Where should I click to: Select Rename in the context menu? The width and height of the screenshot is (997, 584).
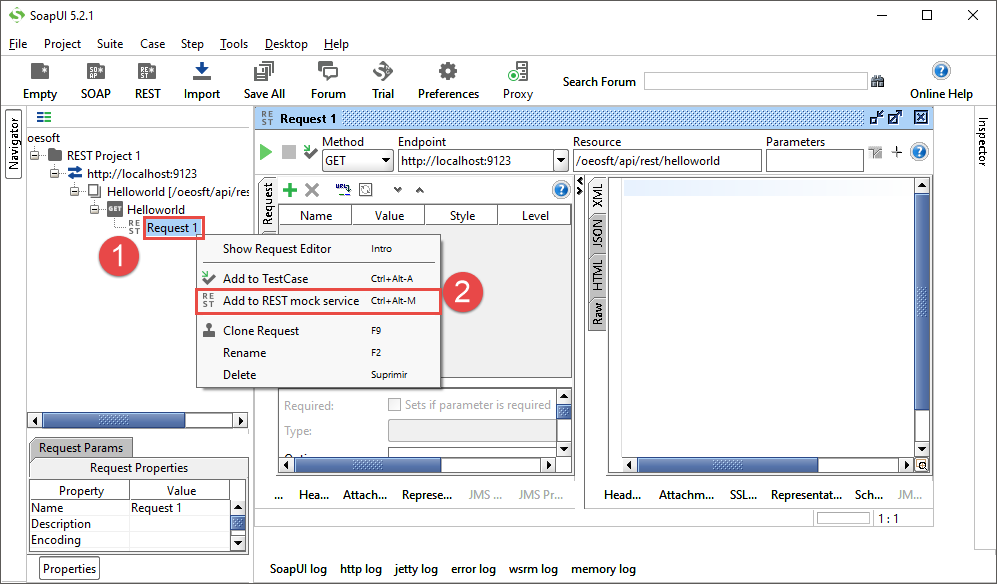click(318, 353)
